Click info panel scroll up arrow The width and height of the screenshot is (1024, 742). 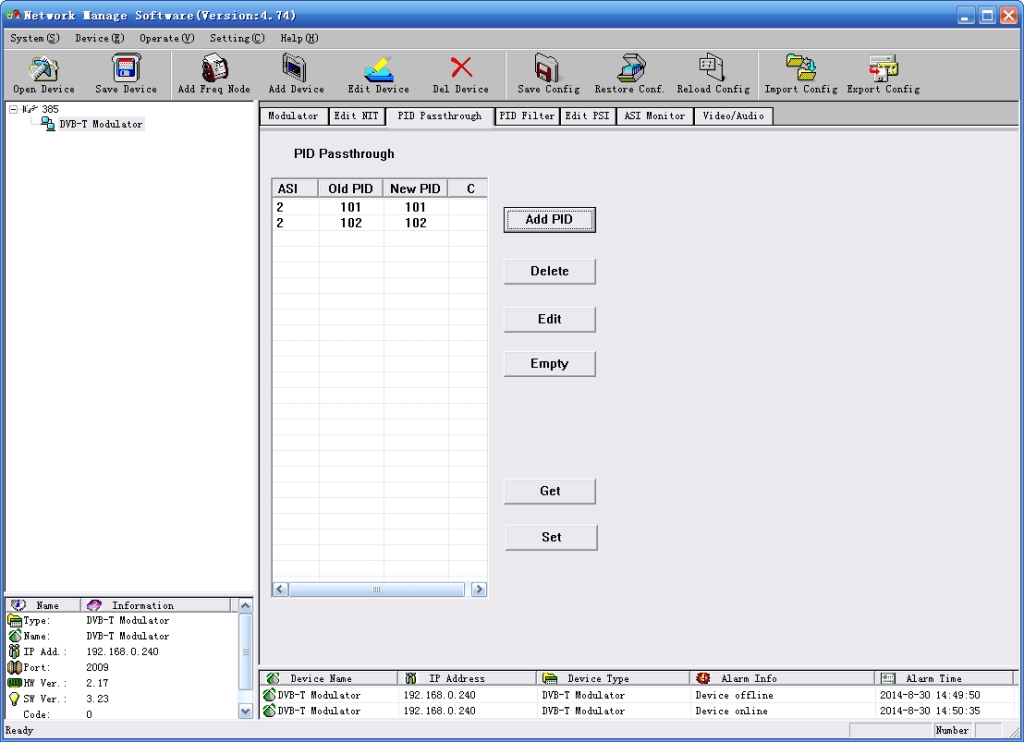pyautogui.click(x=246, y=605)
